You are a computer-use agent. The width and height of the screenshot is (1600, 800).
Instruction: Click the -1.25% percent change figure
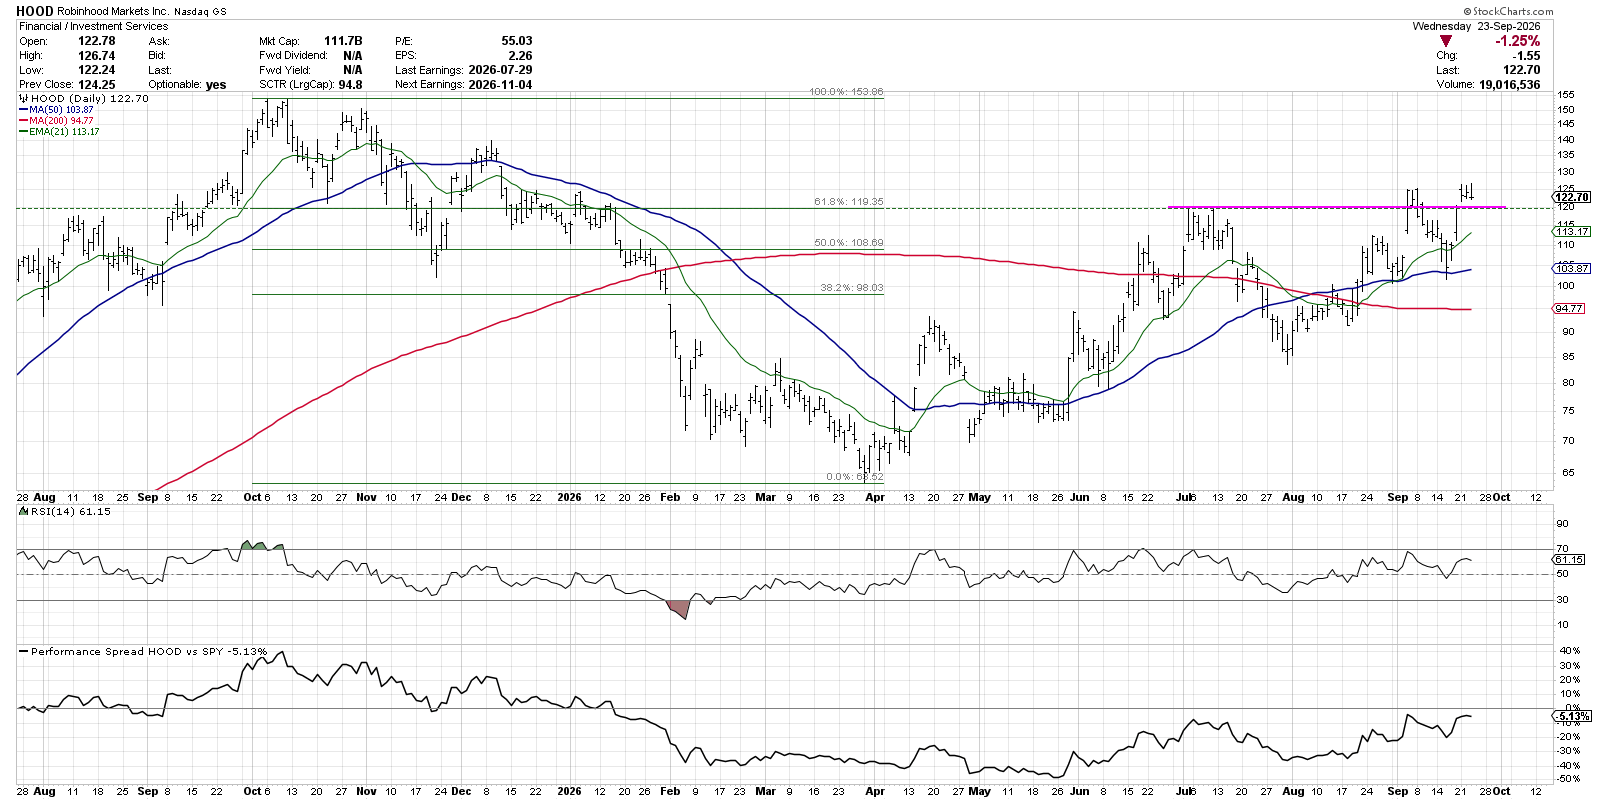(x=1517, y=41)
